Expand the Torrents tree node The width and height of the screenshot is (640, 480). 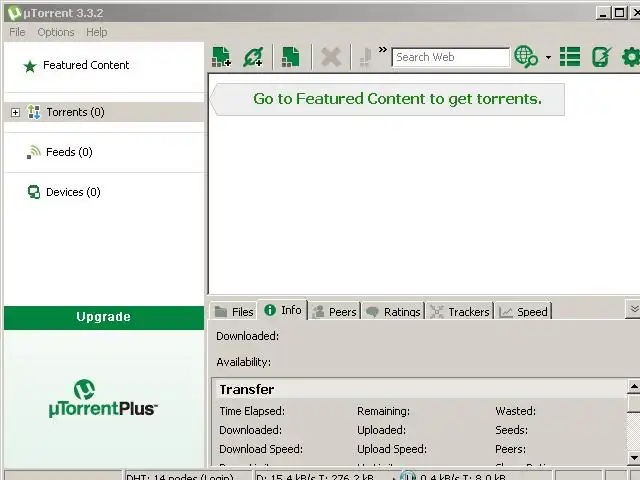coord(15,112)
